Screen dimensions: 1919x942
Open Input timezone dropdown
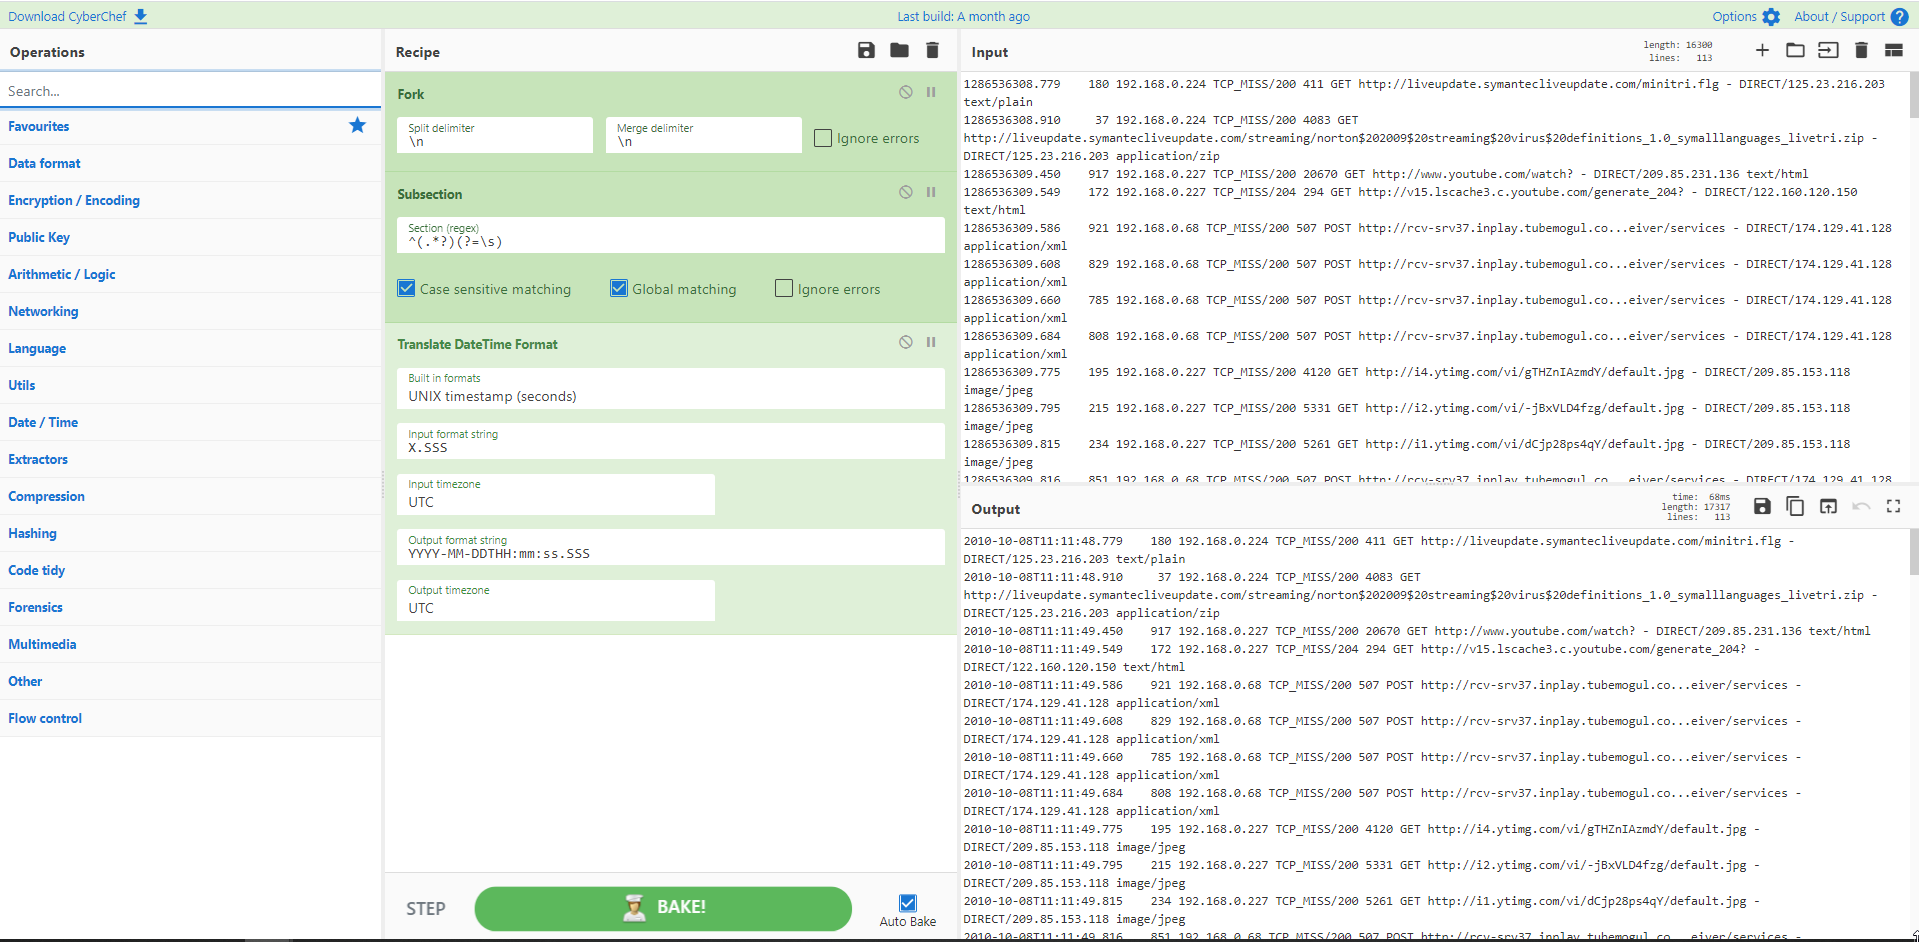(x=556, y=494)
